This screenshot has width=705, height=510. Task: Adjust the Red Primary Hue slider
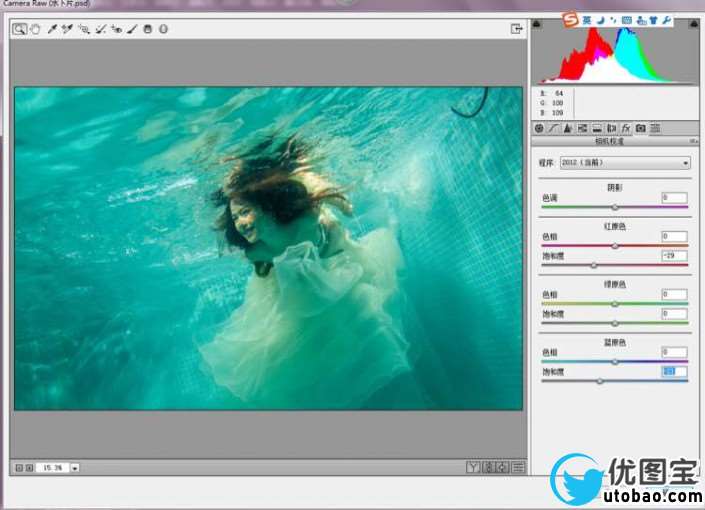[x=615, y=246]
